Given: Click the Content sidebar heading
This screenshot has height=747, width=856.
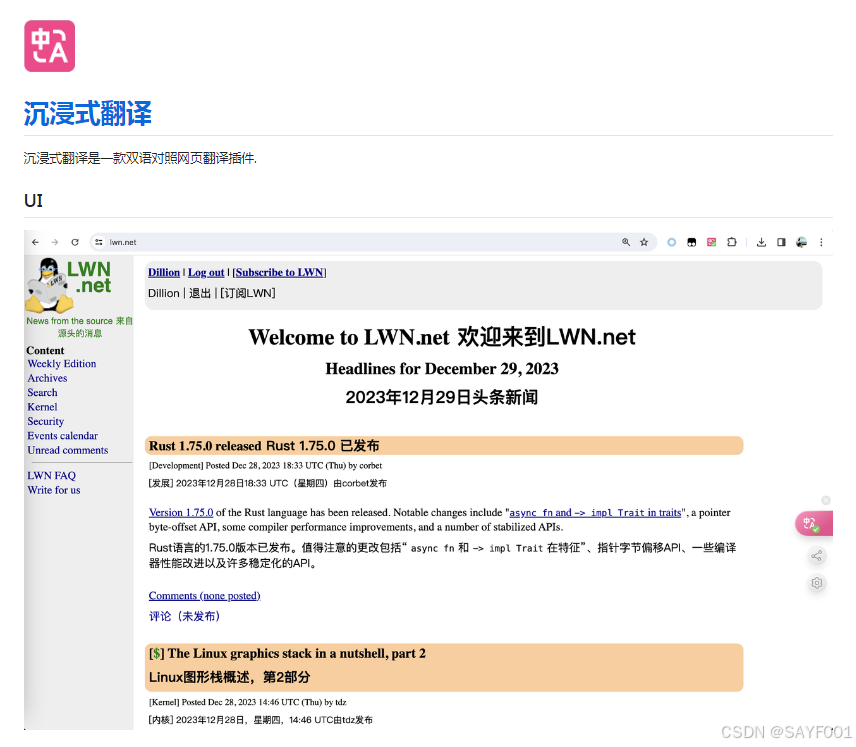Looking at the screenshot, I should [x=45, y=351].
